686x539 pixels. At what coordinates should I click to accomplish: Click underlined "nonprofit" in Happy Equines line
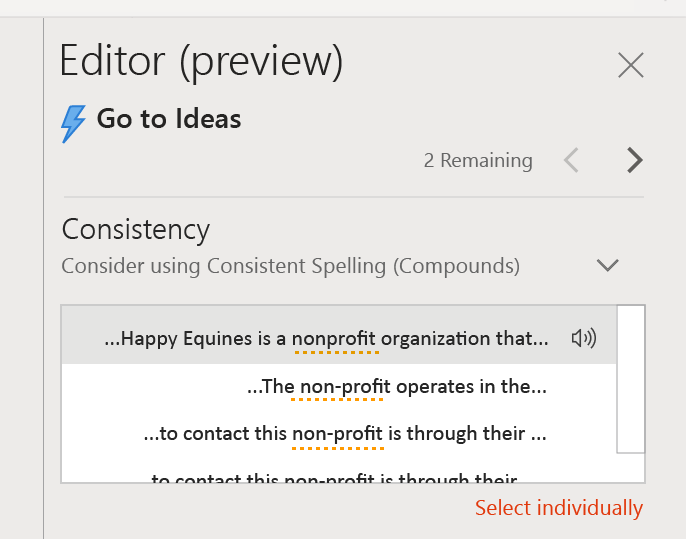pyautogui.click(x=335, y=339)
